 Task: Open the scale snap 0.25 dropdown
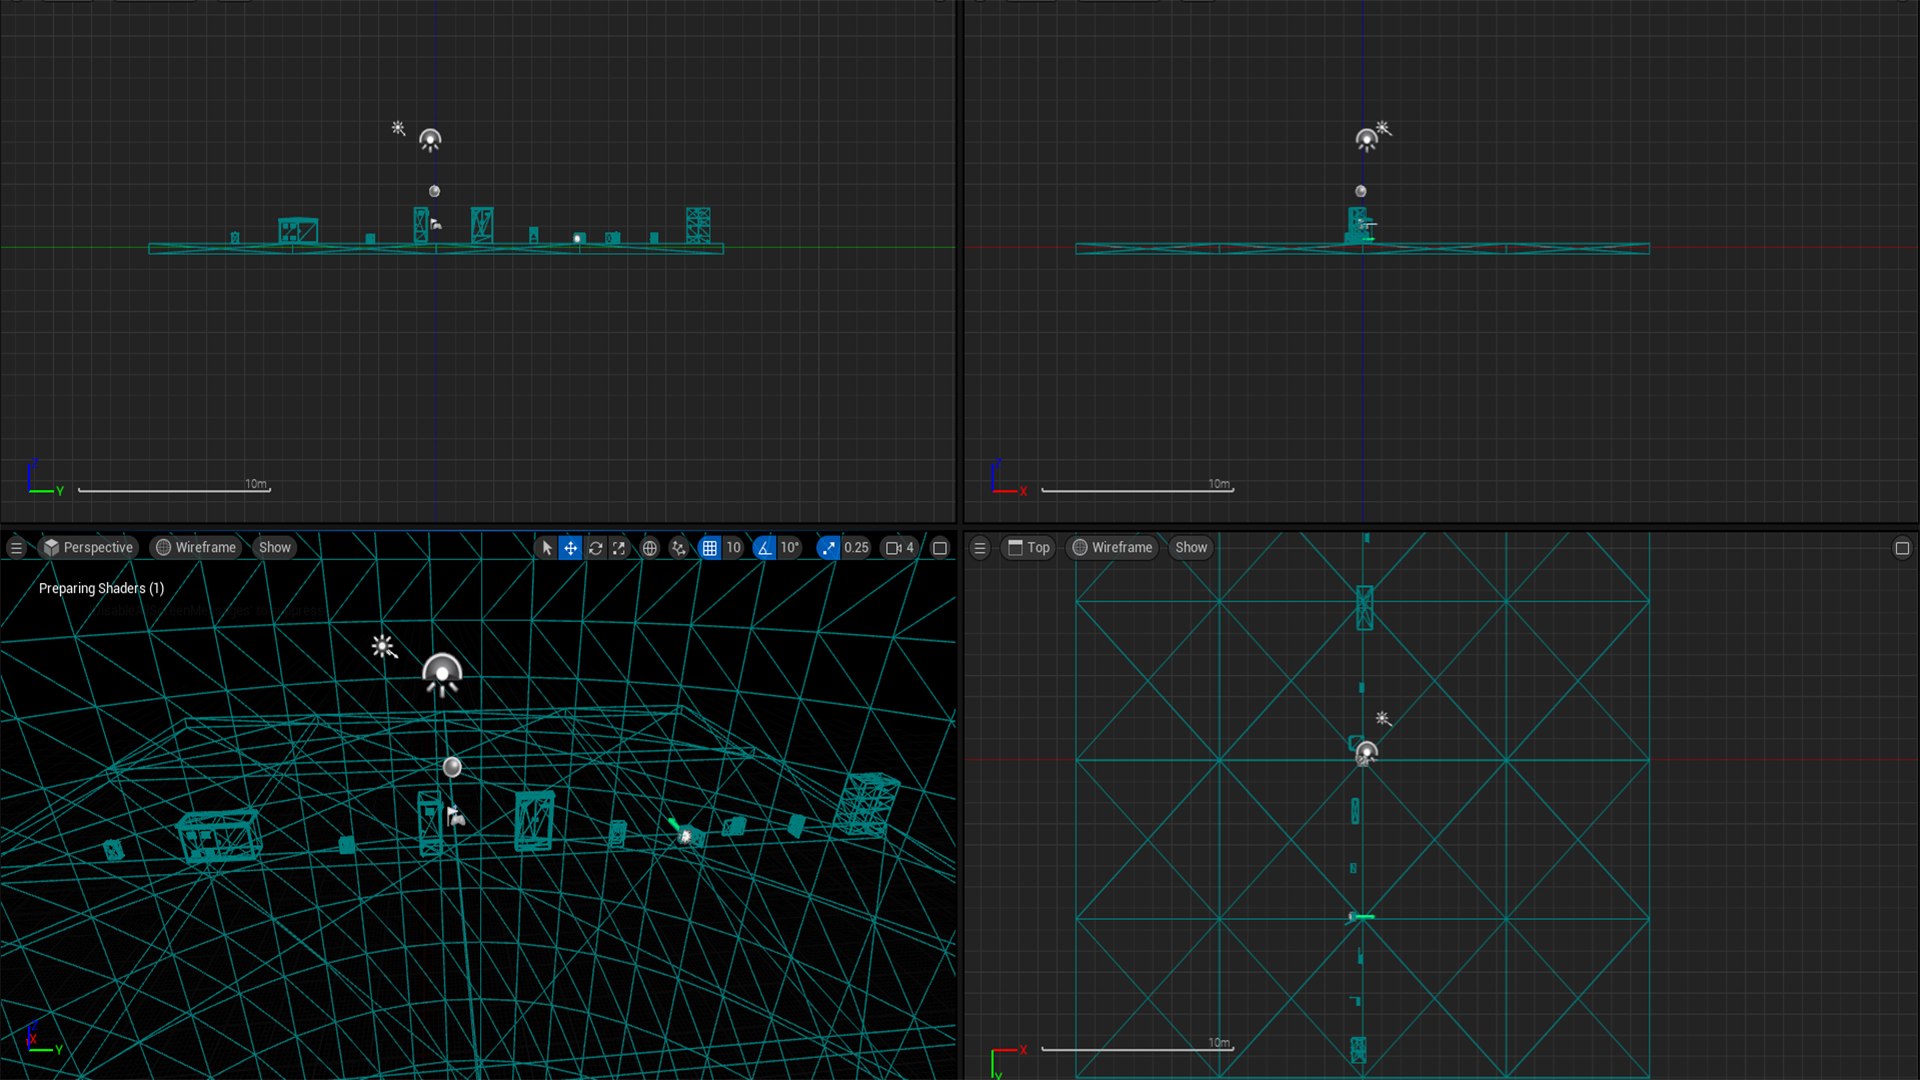pos(856,548)
